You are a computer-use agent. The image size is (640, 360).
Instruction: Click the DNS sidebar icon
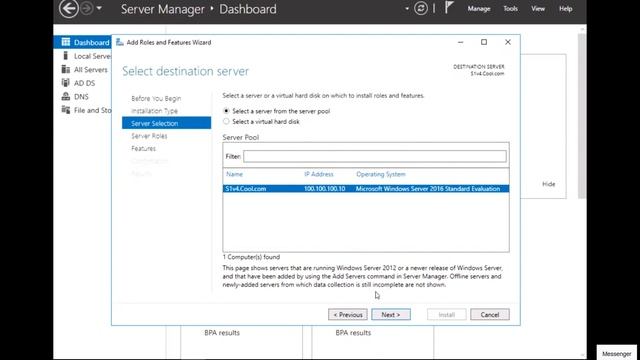click(x=65, y=96)
